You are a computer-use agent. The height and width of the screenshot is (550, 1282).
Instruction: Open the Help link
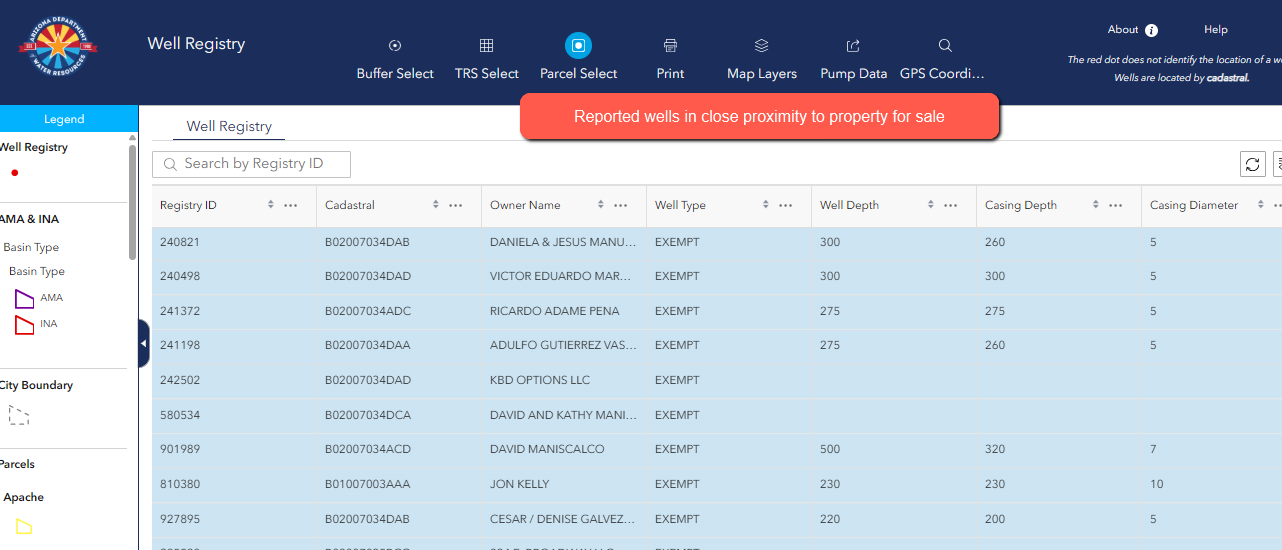pyautogui.click(x=1216, y=30)
